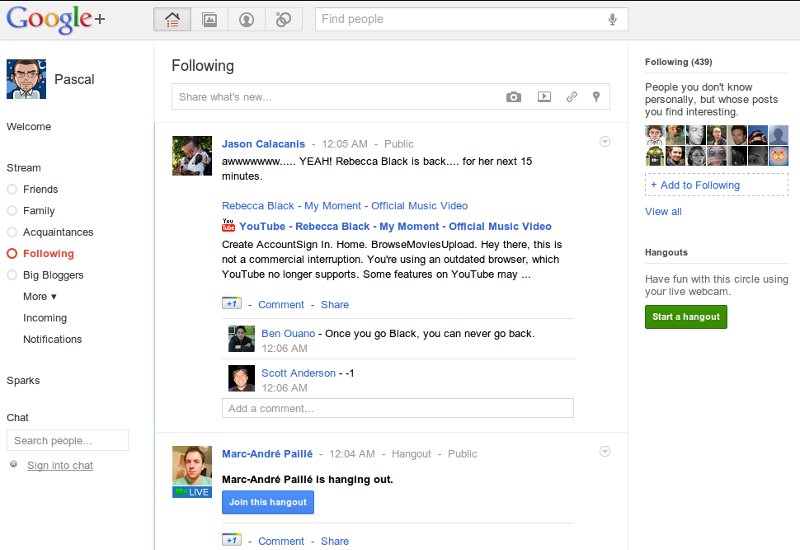
Task: Open the Profile icon in top bar
Action: [x=246, y=19]
